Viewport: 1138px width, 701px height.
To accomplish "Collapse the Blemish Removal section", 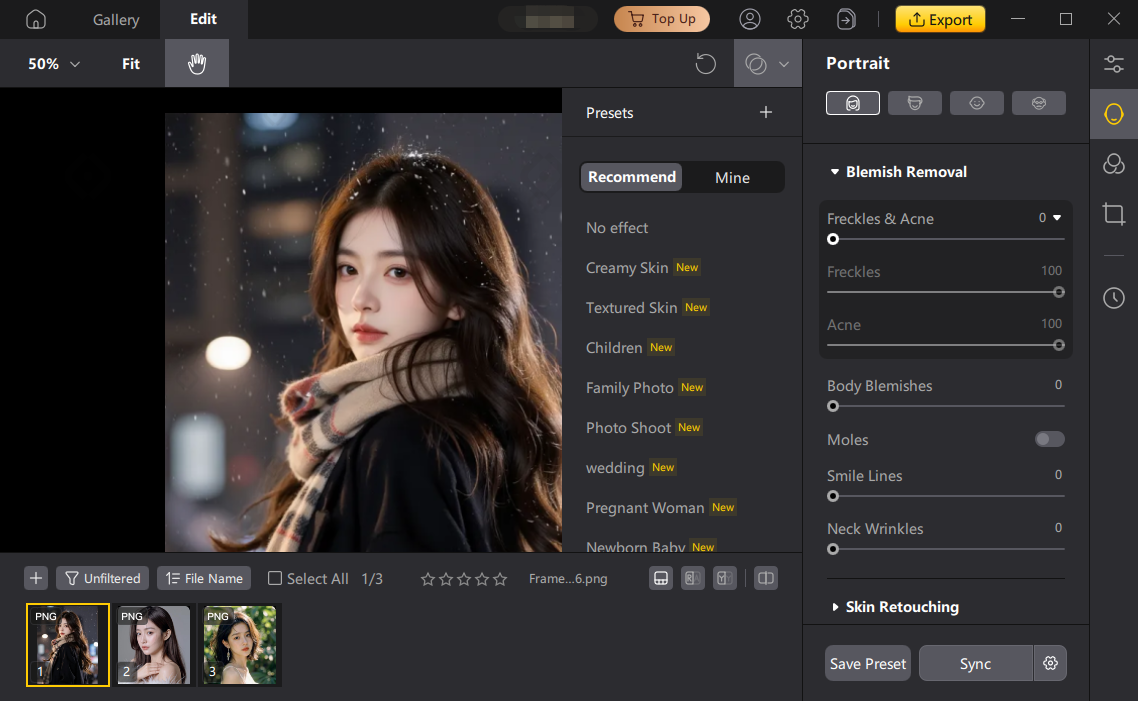I will 836,171.
